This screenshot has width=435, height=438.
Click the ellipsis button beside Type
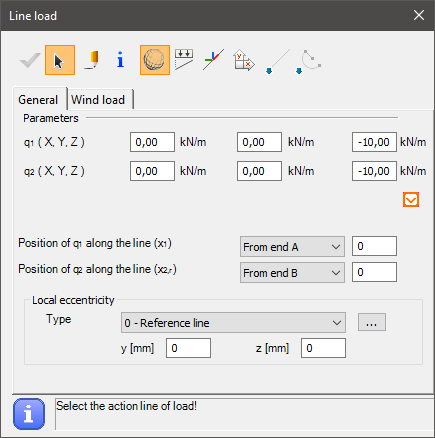372,322
